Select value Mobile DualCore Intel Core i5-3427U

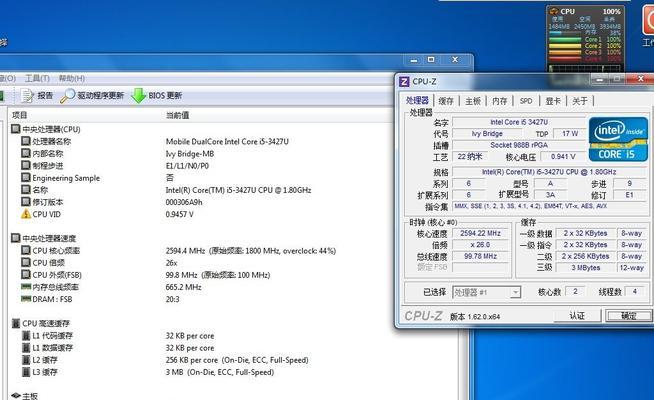(x=227, y=141)
